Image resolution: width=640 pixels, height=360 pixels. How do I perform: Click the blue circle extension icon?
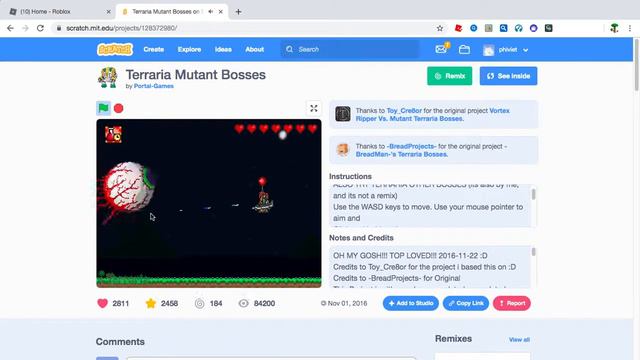[473, 28]
